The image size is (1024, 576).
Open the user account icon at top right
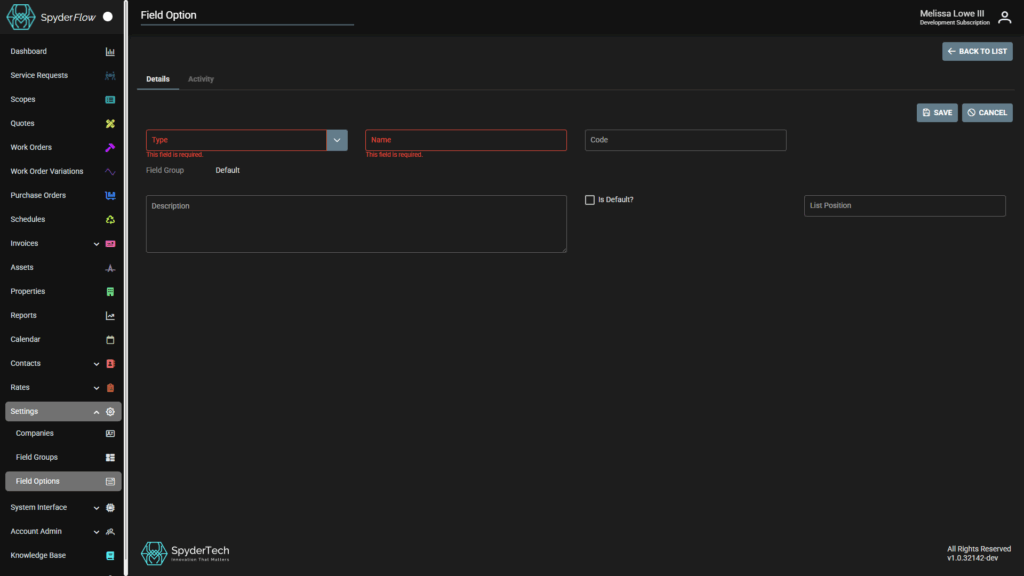pyautogui.click(x=1004, y=17)
